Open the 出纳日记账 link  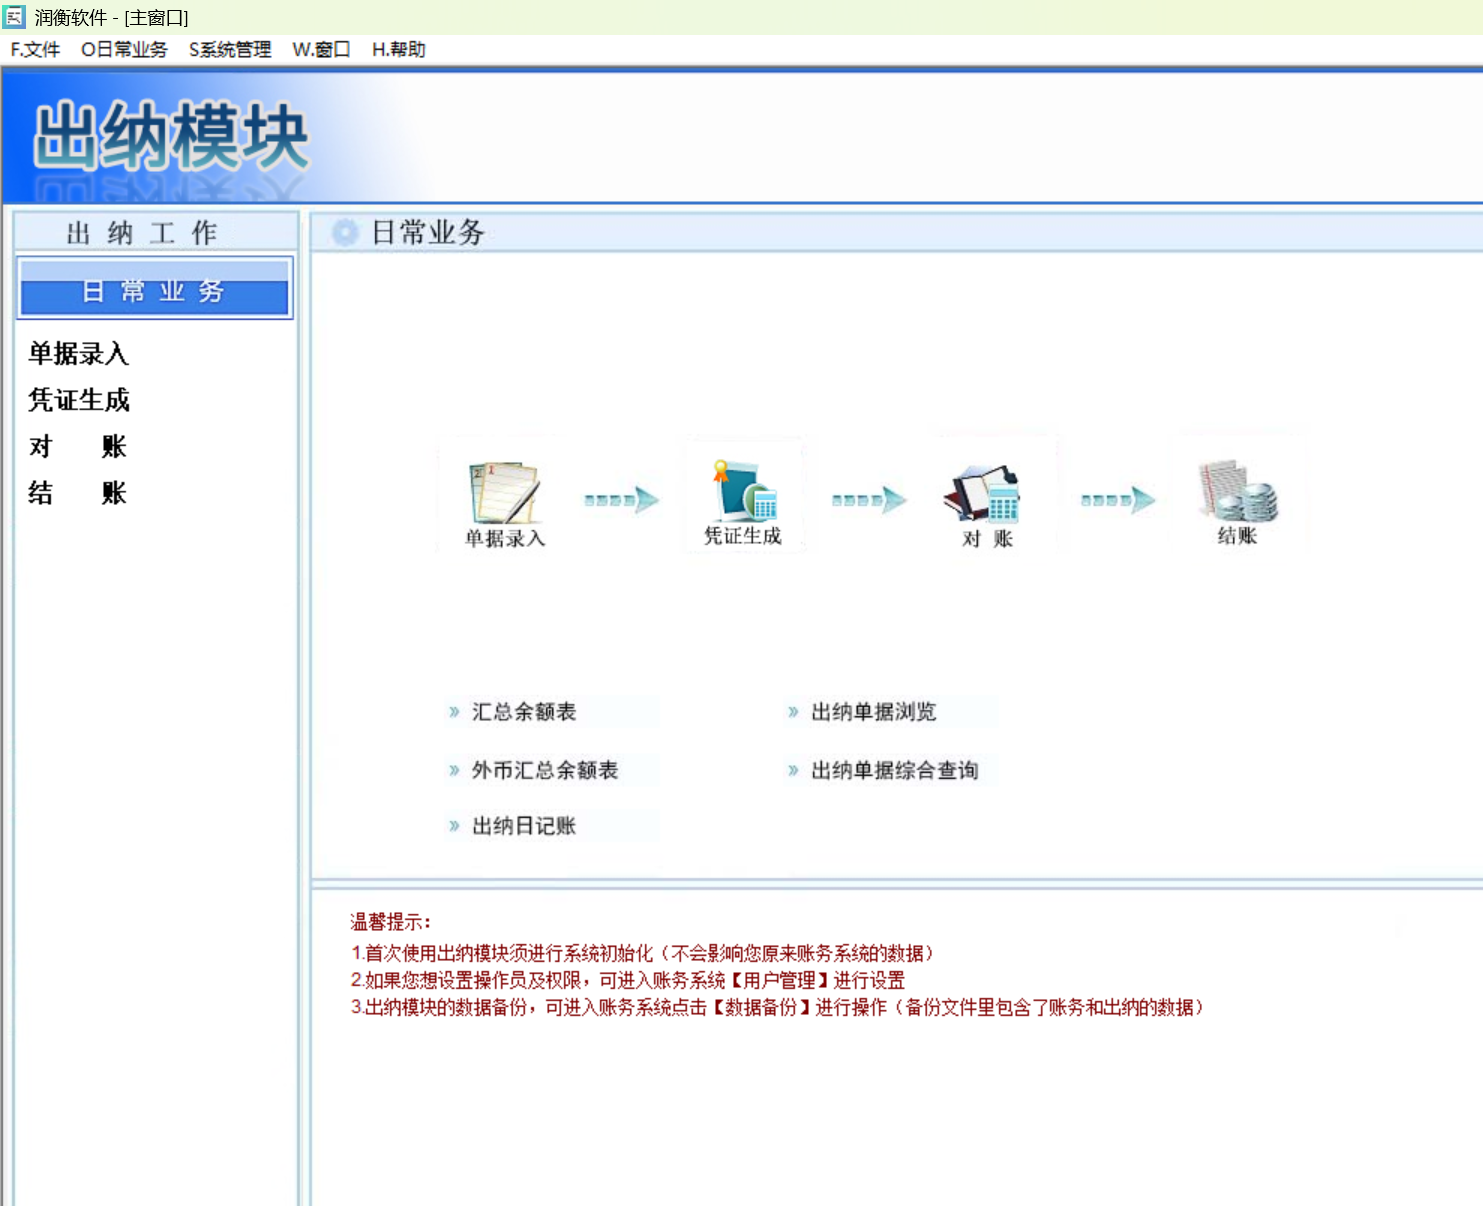tap(524, 826)
